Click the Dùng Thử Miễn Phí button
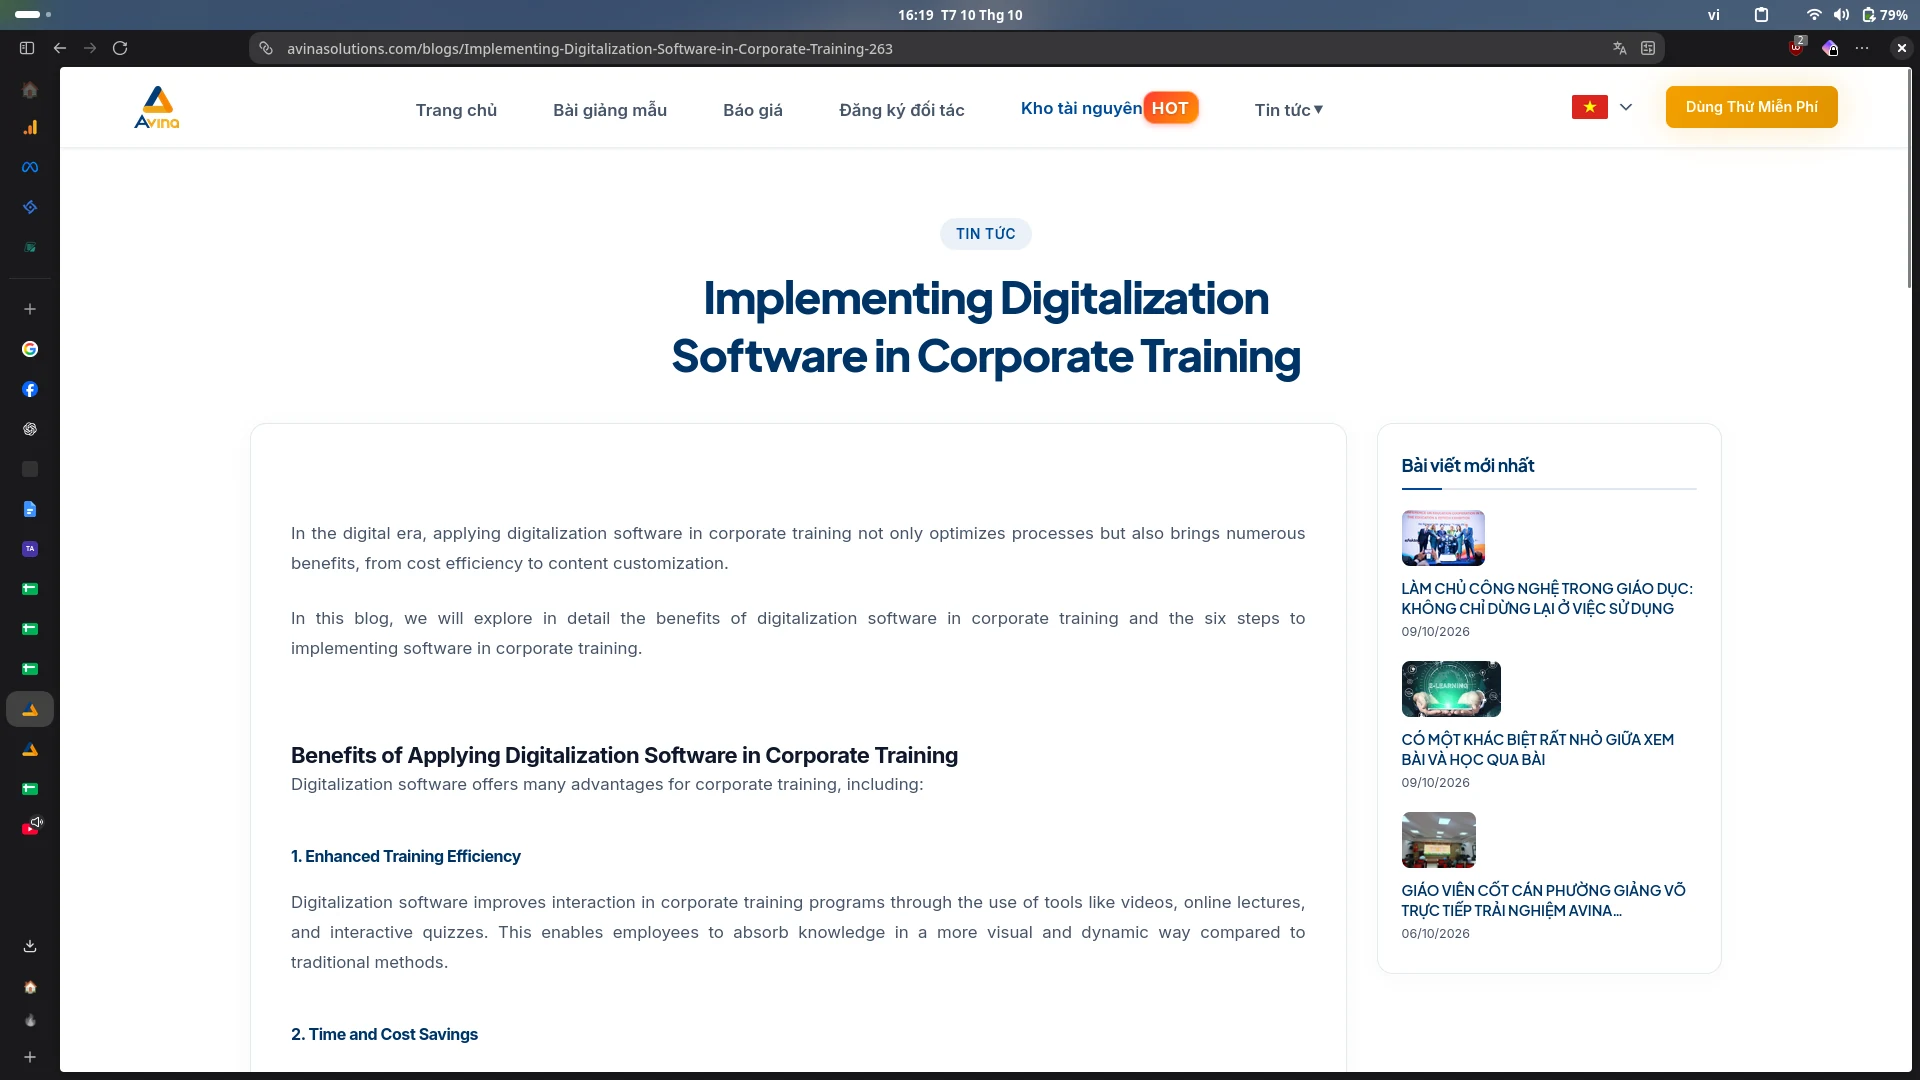Image resolution: width=1920 pixels, height=1080 pixels. coord(1751,107)
